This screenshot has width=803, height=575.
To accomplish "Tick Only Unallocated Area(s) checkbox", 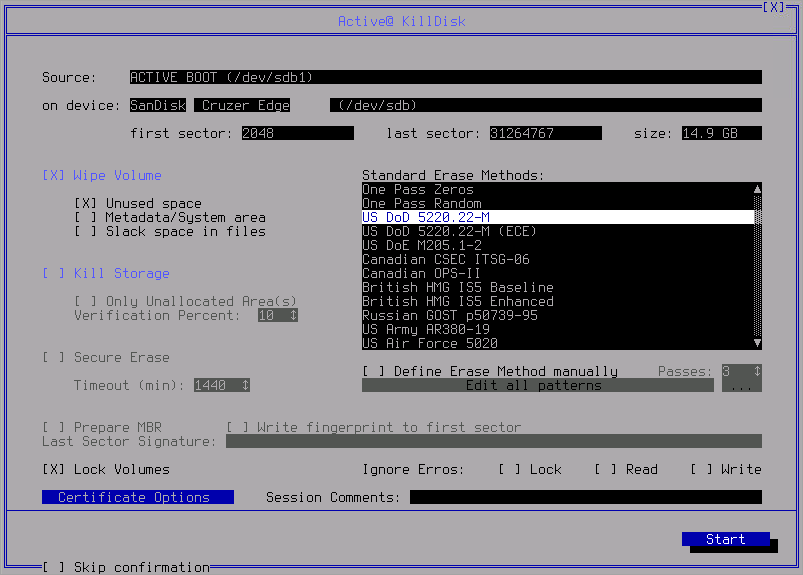I will pyautogui.click(x=86, y=301).
